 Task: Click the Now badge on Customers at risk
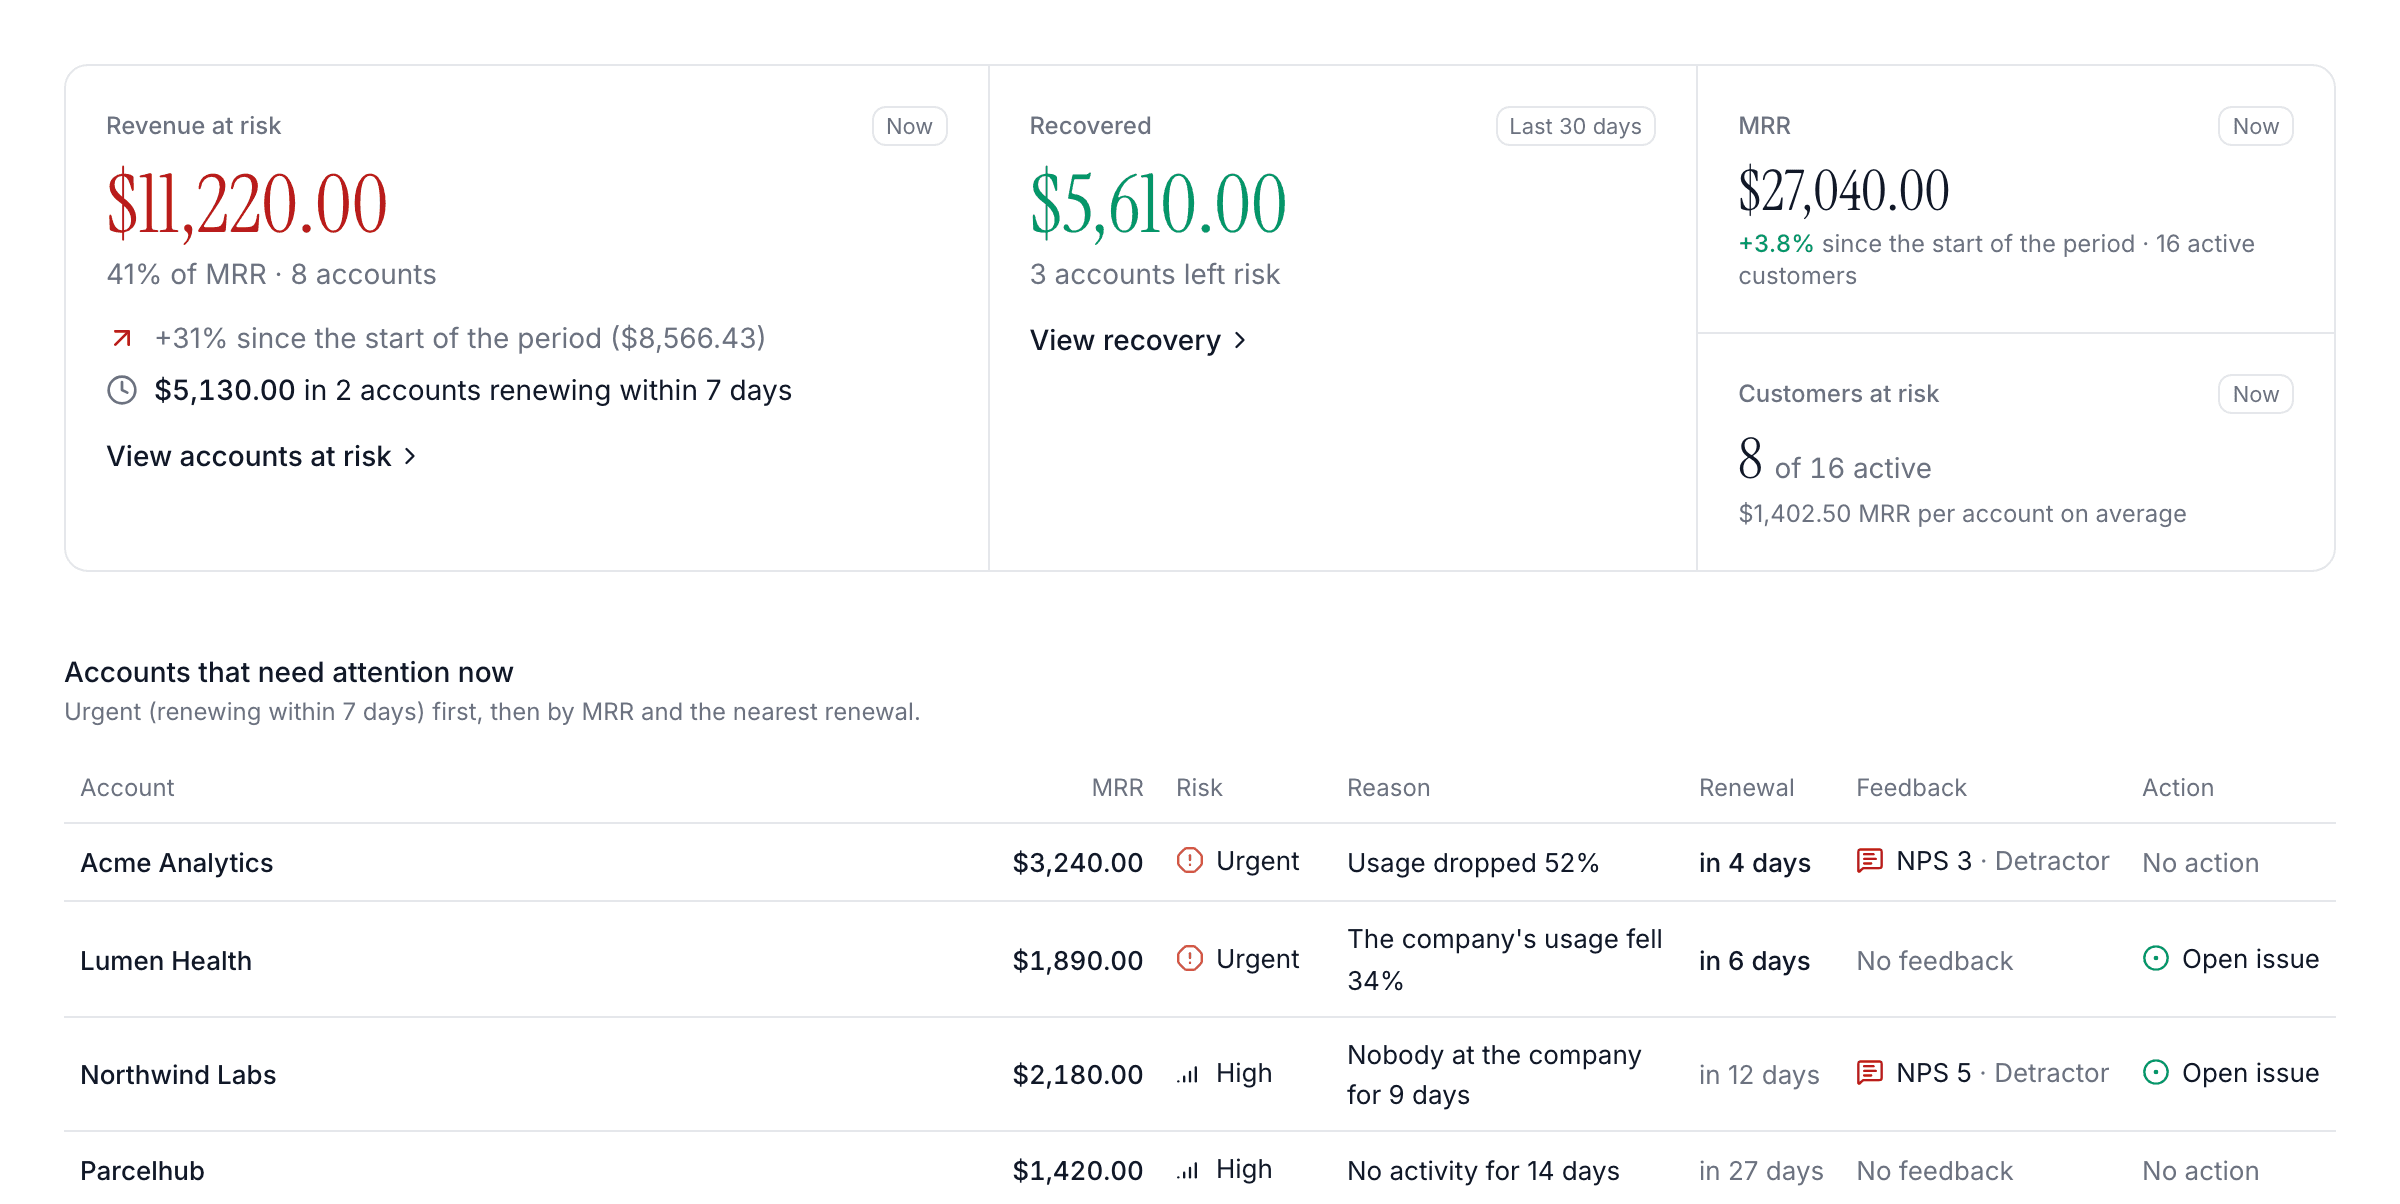[x=2255, y=394]
